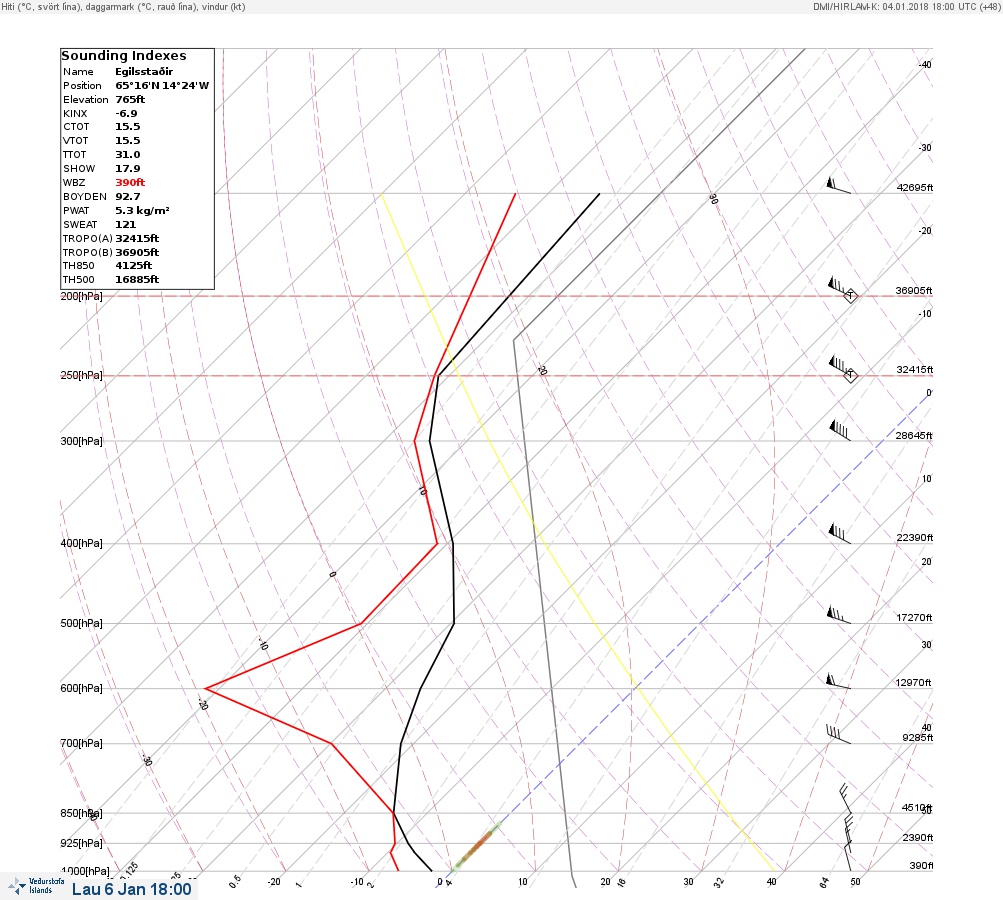Image resolution: width=1003 pixels, height=900 pixels.
Task: Click the 'Lau 6 Jan 18:00' date label
Action: [132, 889]
